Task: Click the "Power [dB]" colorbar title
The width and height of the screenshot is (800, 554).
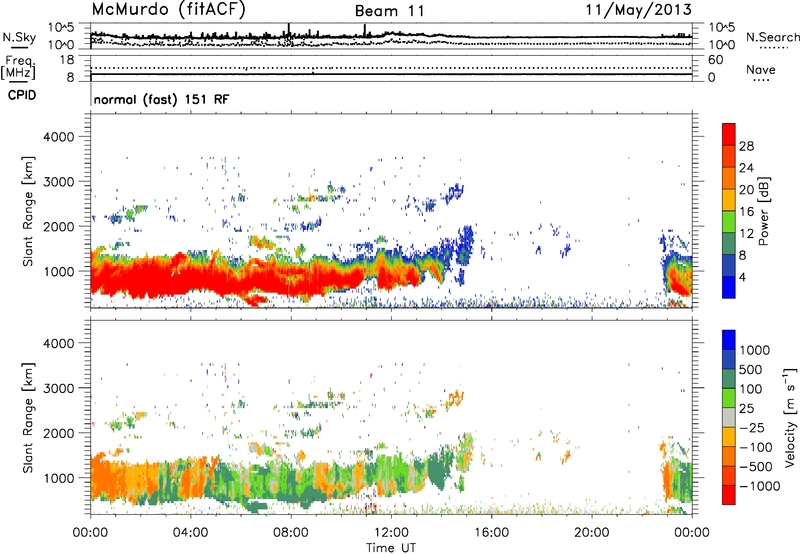Action: 764,211
